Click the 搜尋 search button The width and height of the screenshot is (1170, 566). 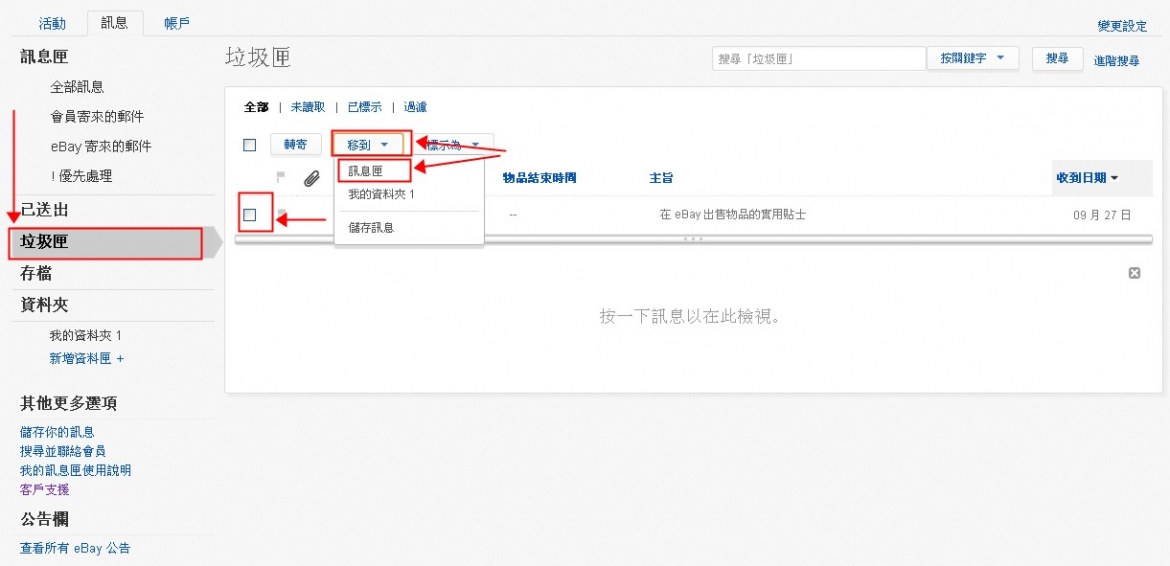1057,59
